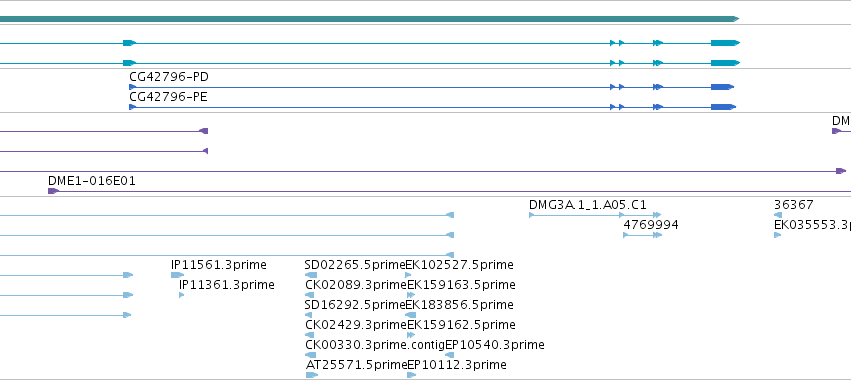Select the thick teal gene bar at top
Screen dimensions: 851x380
click(x=369, y=19)
